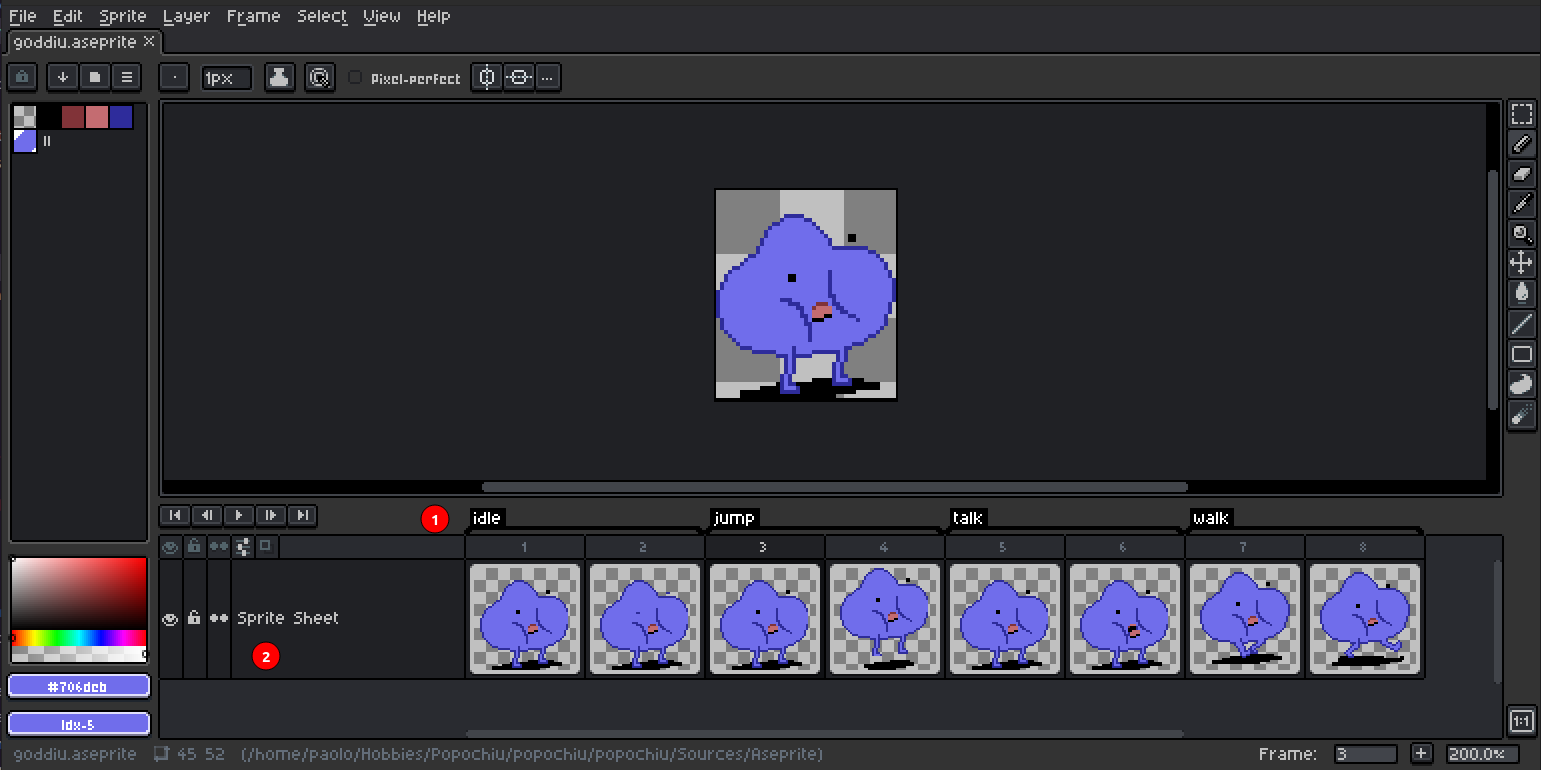Select the Sprite Sheet layer name
Screen dimensions: 1541x770
click(288, 618)
